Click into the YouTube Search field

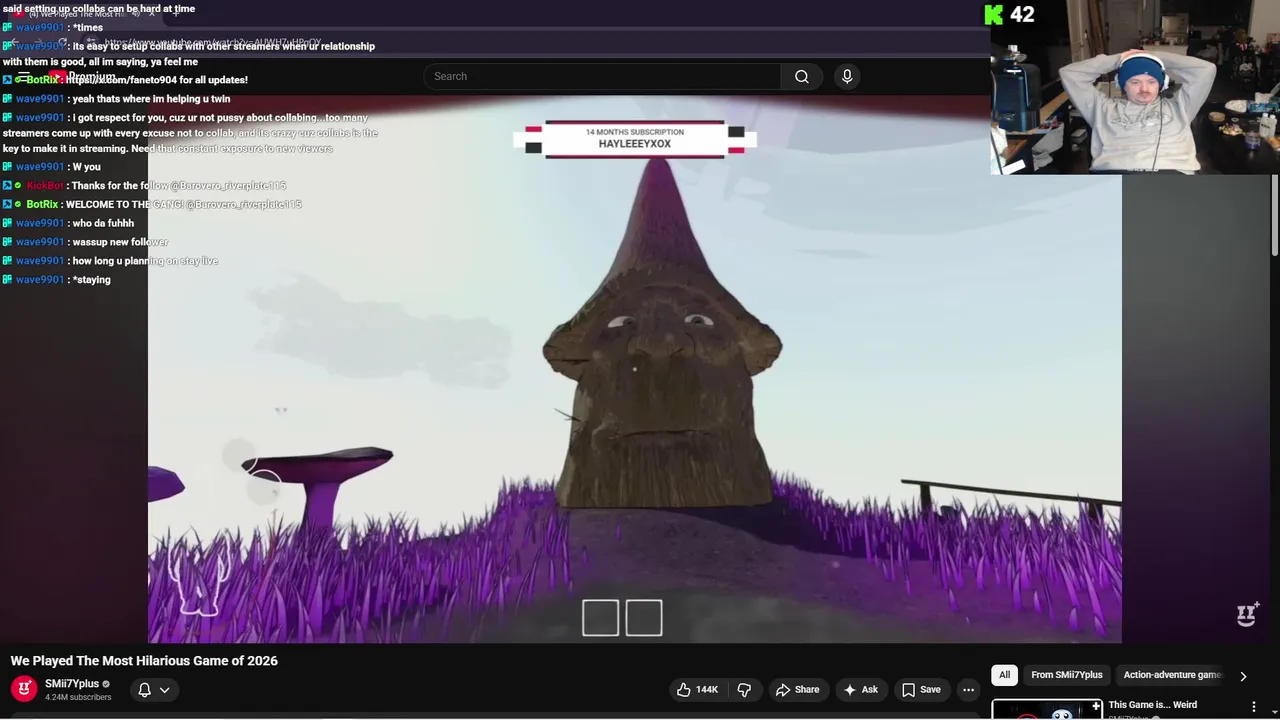point(602,77)
